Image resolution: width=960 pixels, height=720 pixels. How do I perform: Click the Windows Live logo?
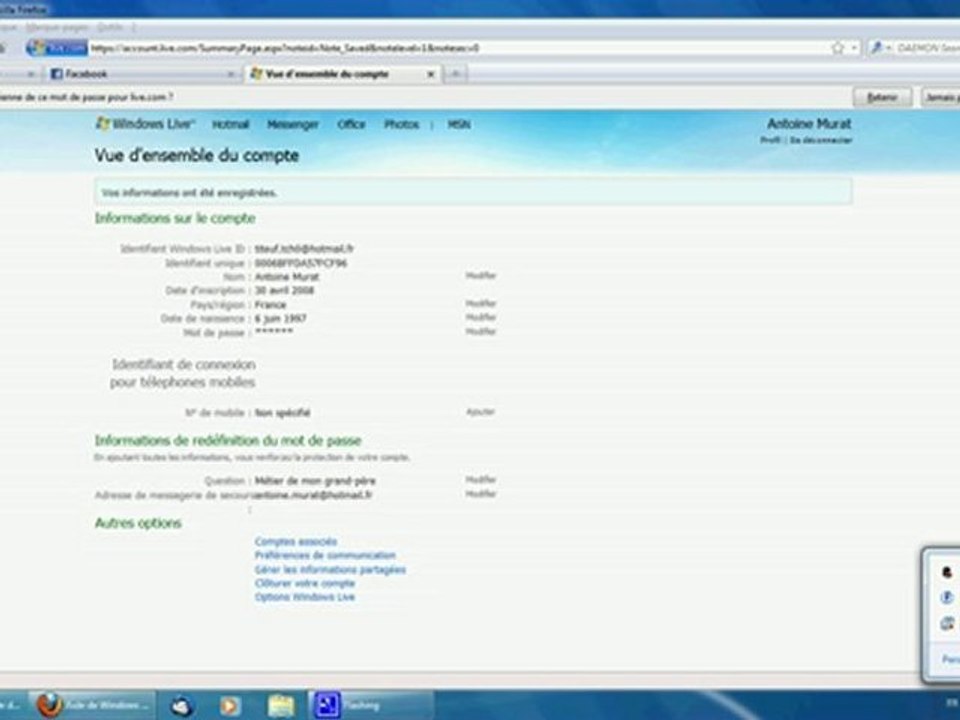pyautogui.click(x=145, y=124)
